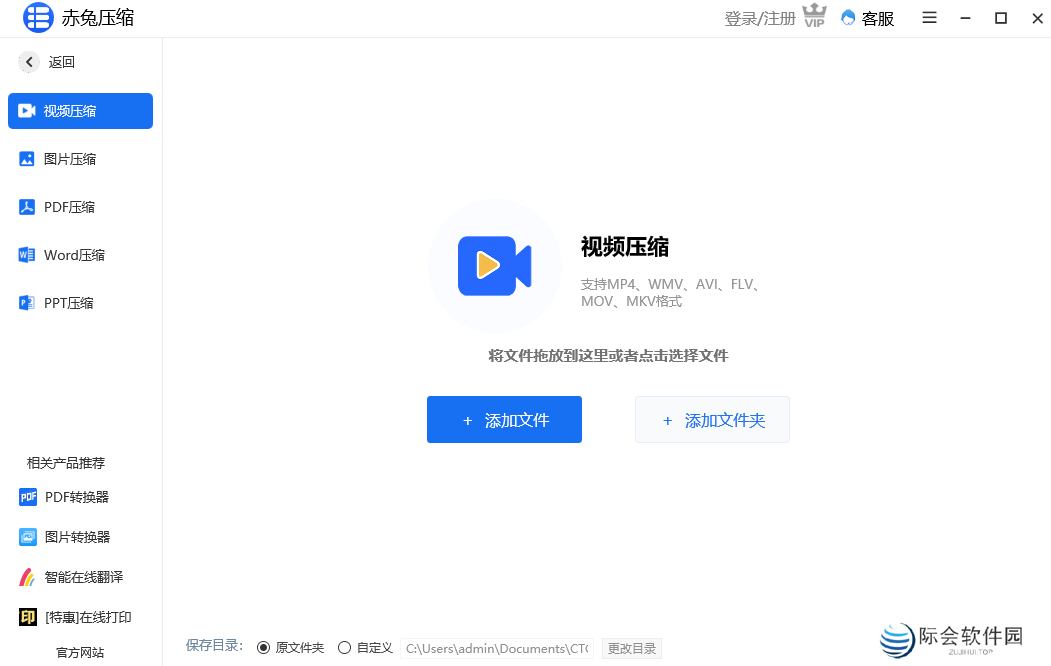This screenshot has width=1051, height=666.
Task: Add files with the 添加文件 button
Action: pyautogui.click(x=504, y=419)
